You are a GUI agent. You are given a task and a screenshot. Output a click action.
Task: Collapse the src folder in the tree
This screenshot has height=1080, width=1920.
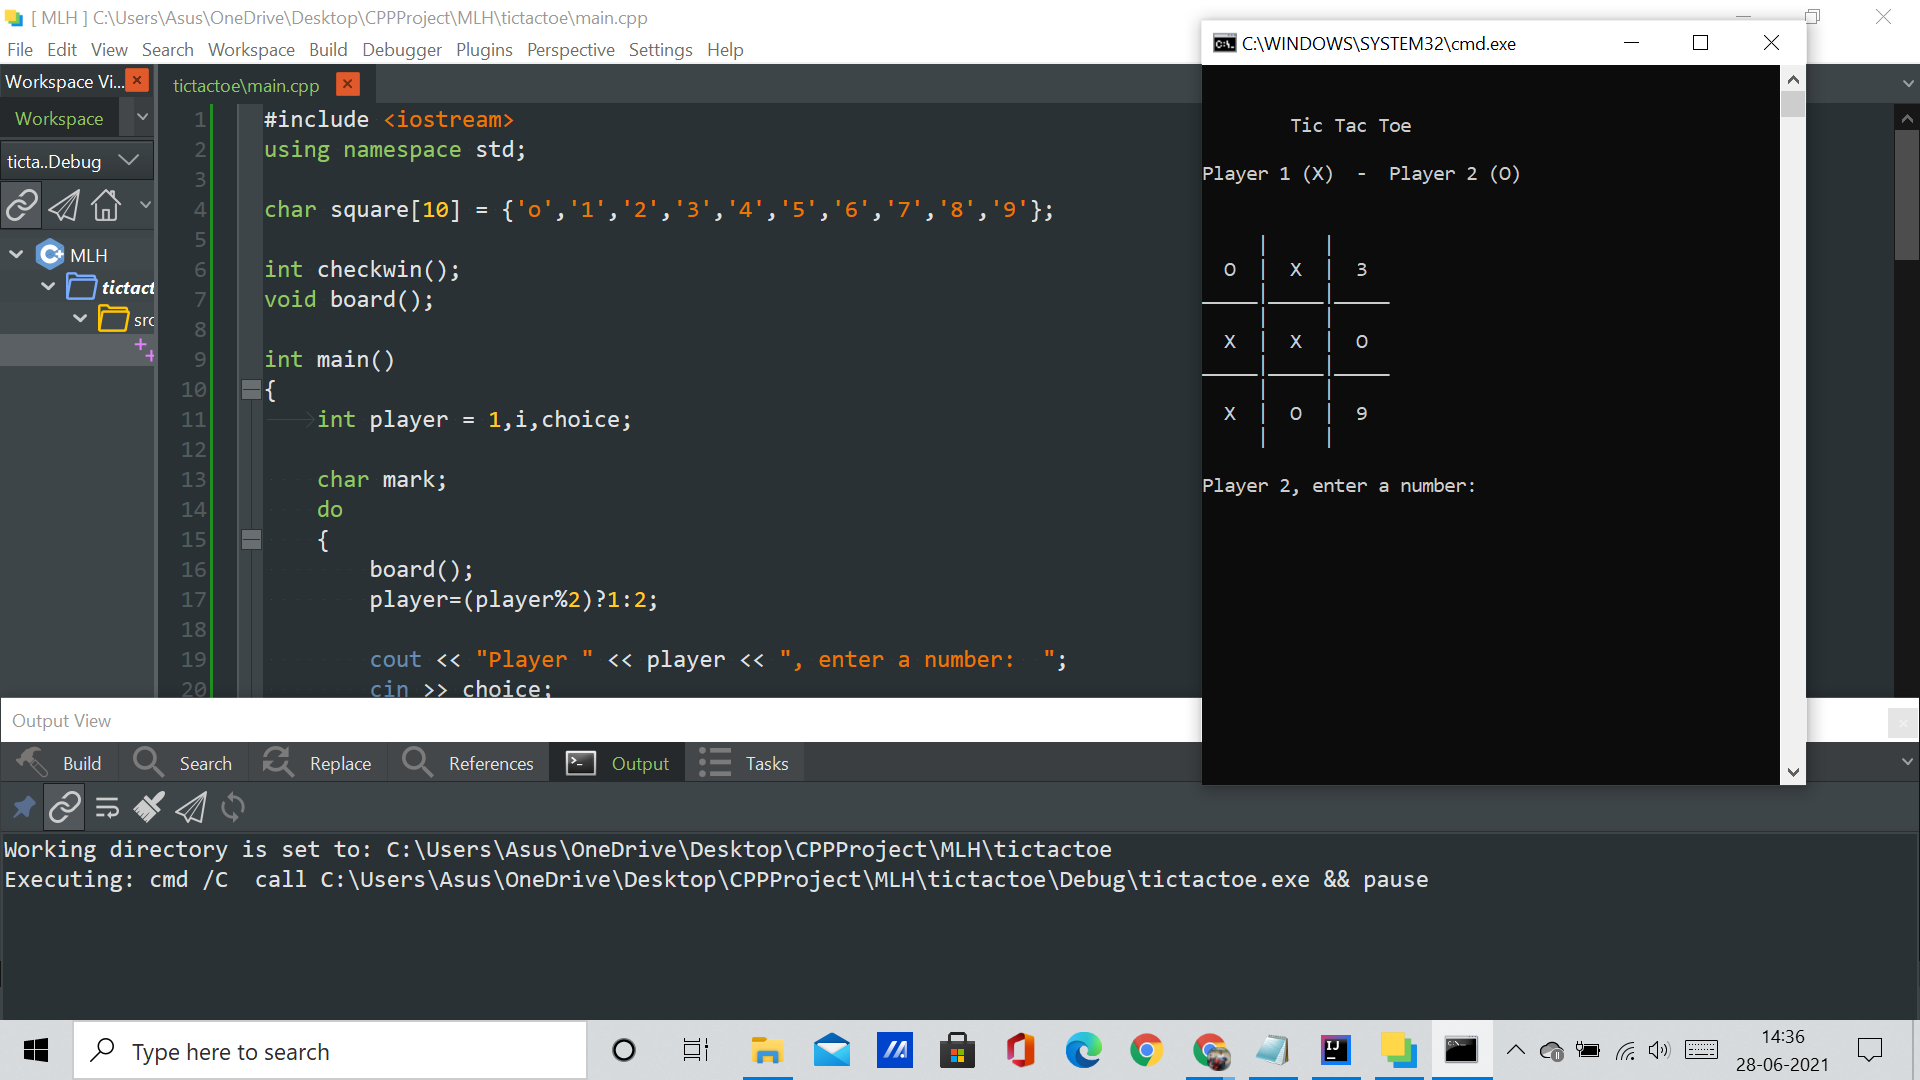point(80,319)
